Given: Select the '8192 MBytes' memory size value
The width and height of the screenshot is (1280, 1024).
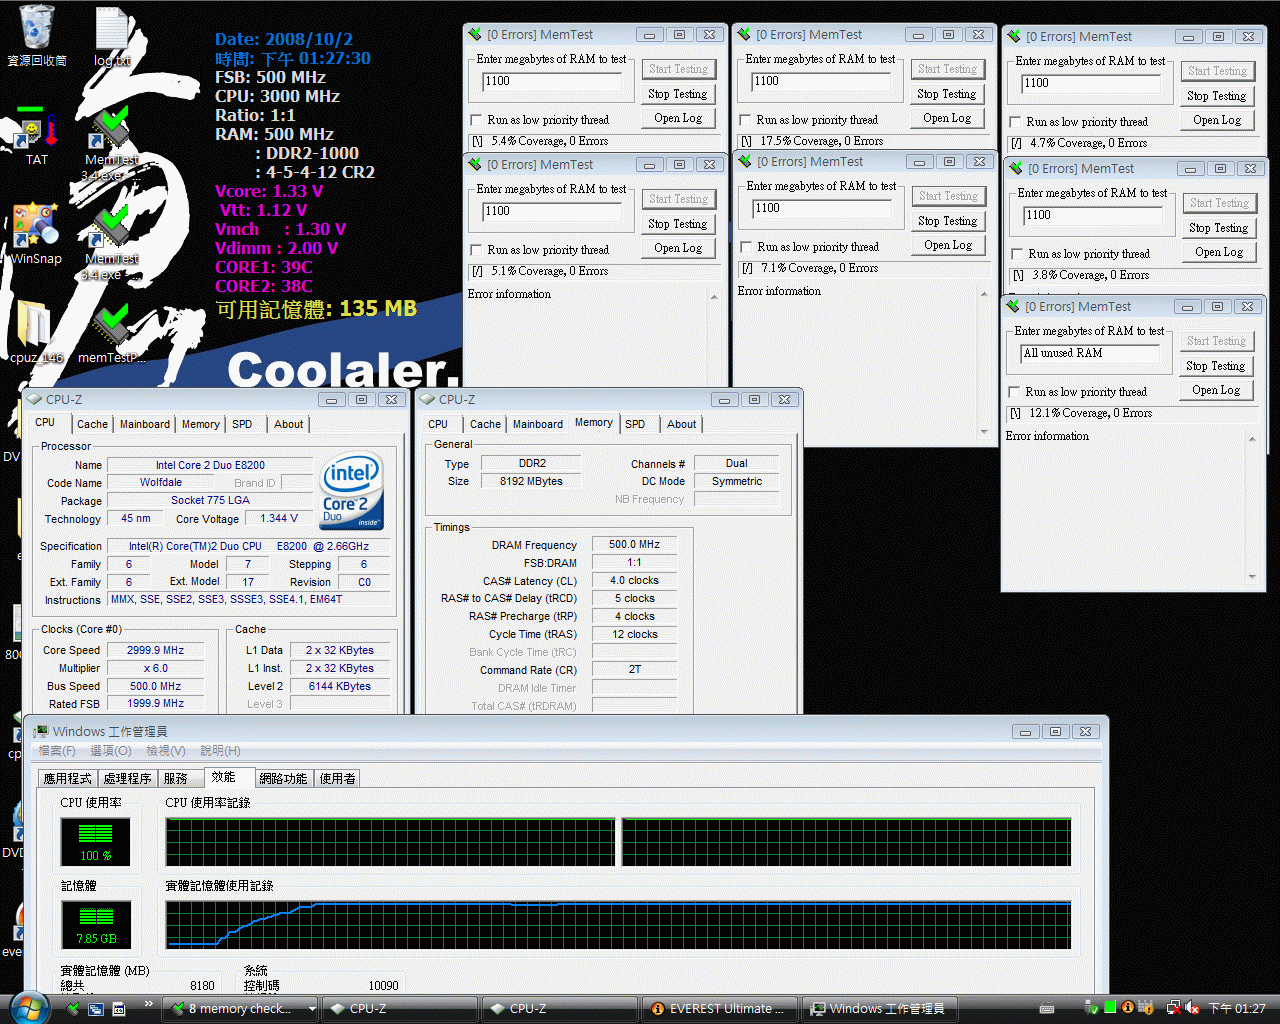Looking at the screenshot, I should pyautogui.click(x=531, y=481).
